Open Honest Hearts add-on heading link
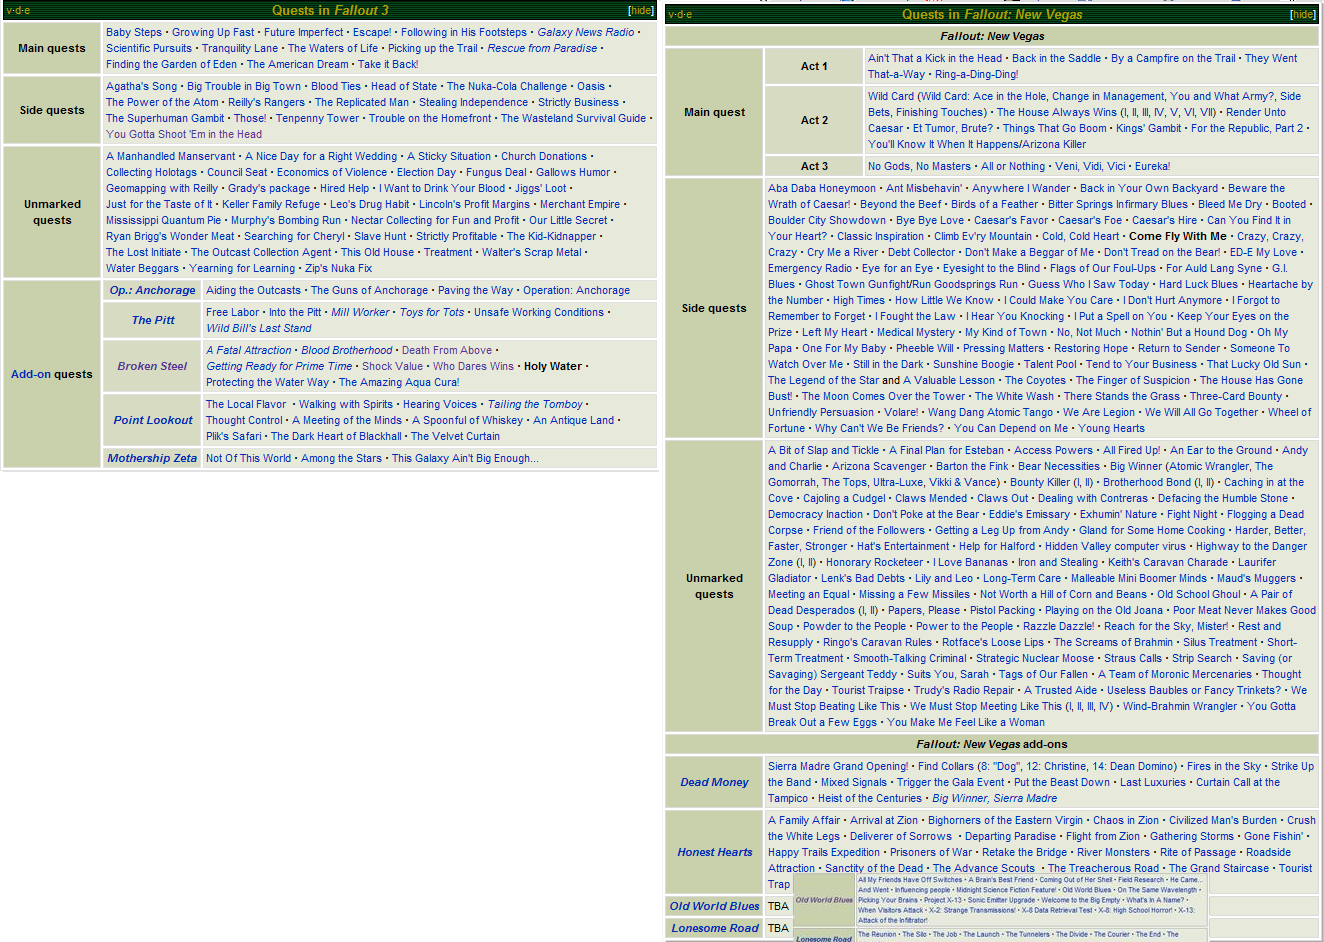Viewport: 1324px width, 942px height. (714, 852)
